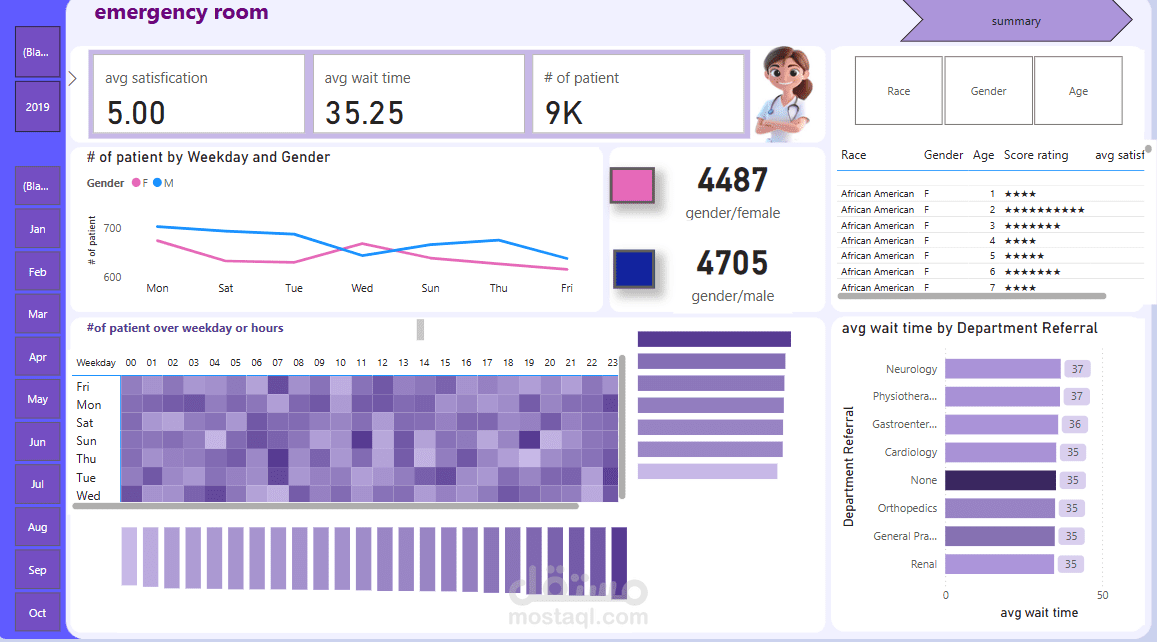Switch to the Race tab
Screen dimensions: 1157x642
tap(899, 91)
